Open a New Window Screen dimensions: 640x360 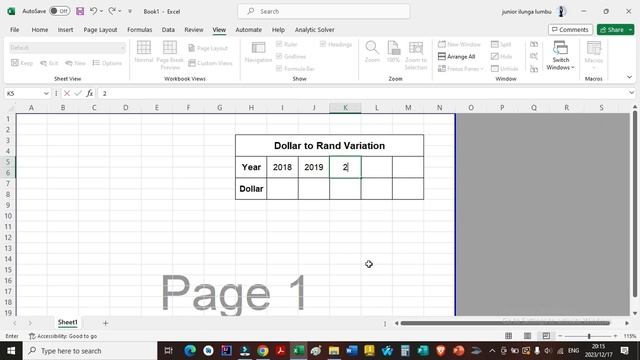click(459, 44)
